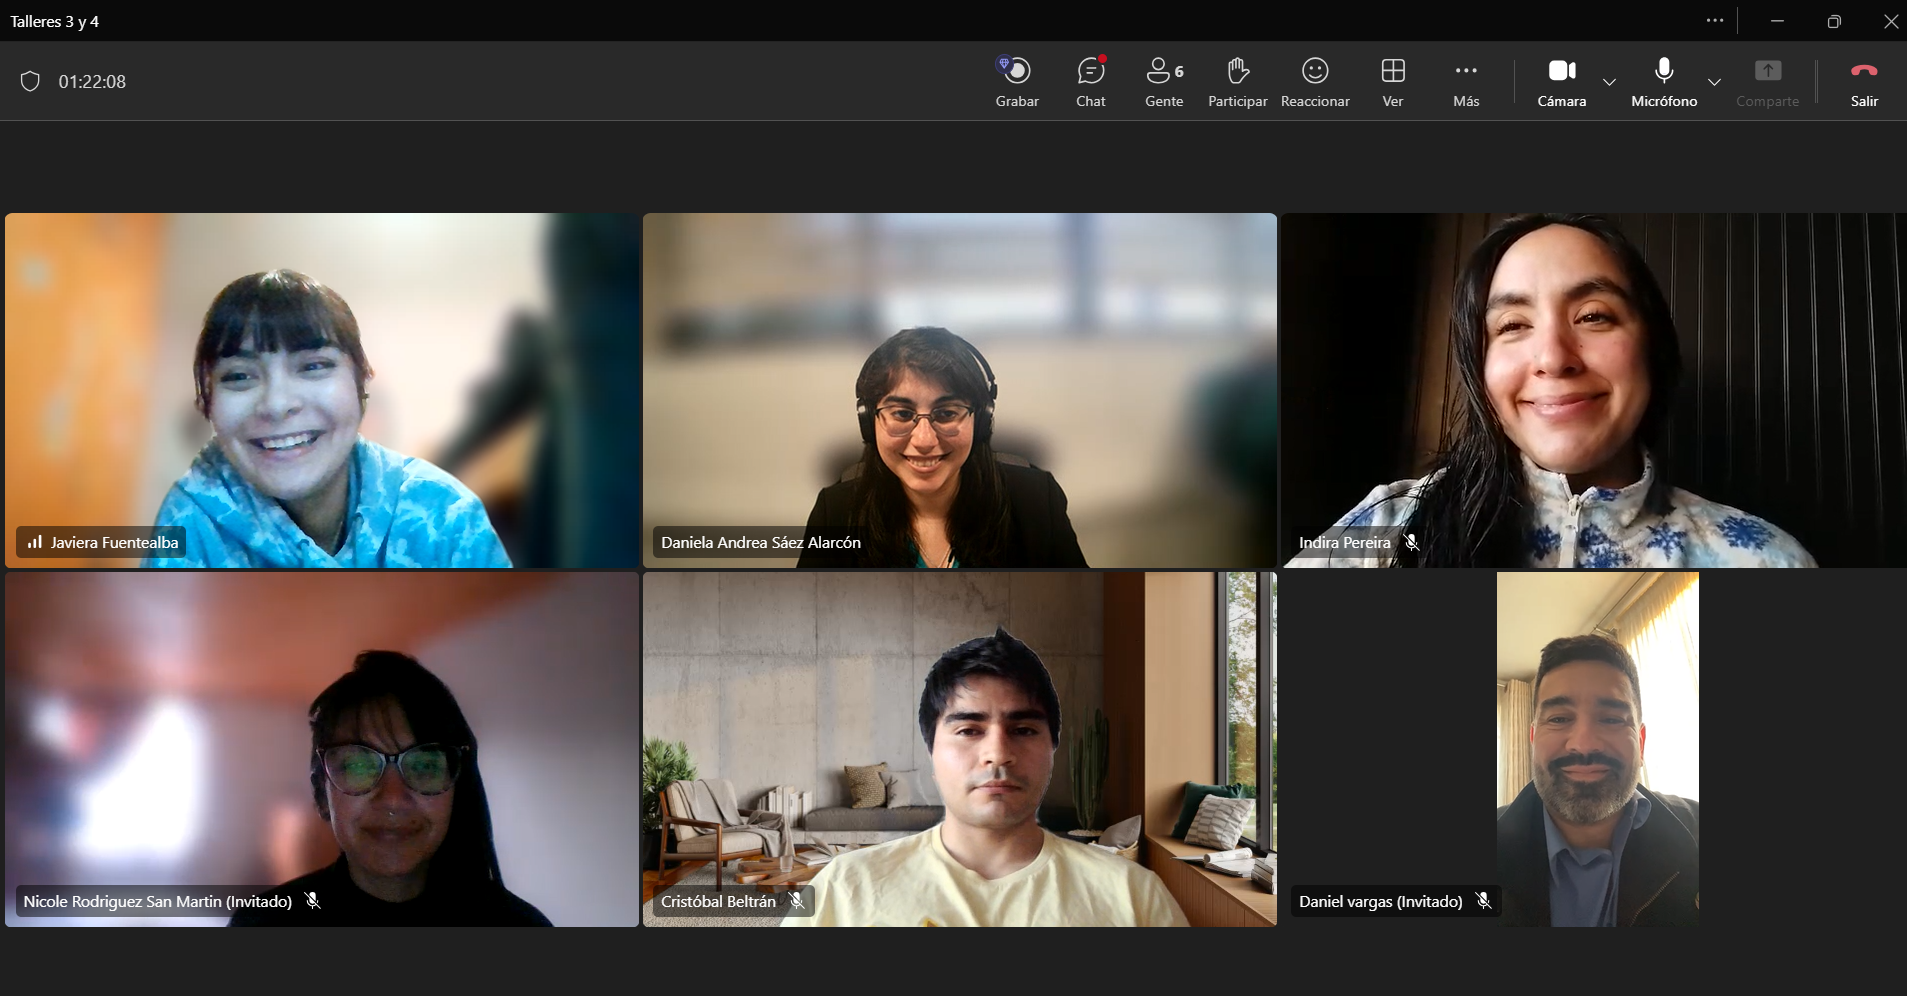Select Cristóbal Beltrán's video tile
The height and width of the screenshot is (996, 1907).
click(960, 749)
